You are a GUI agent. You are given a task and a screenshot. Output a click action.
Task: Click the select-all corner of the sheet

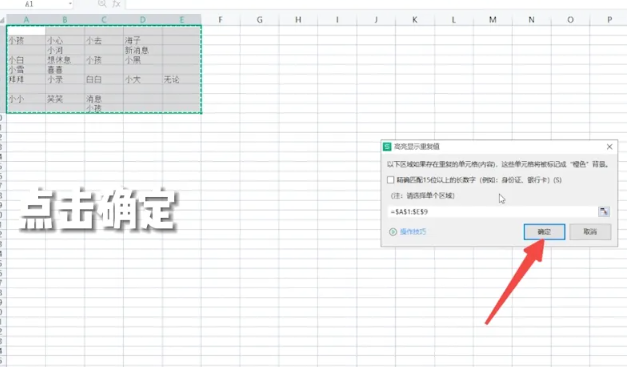(2, 20)
